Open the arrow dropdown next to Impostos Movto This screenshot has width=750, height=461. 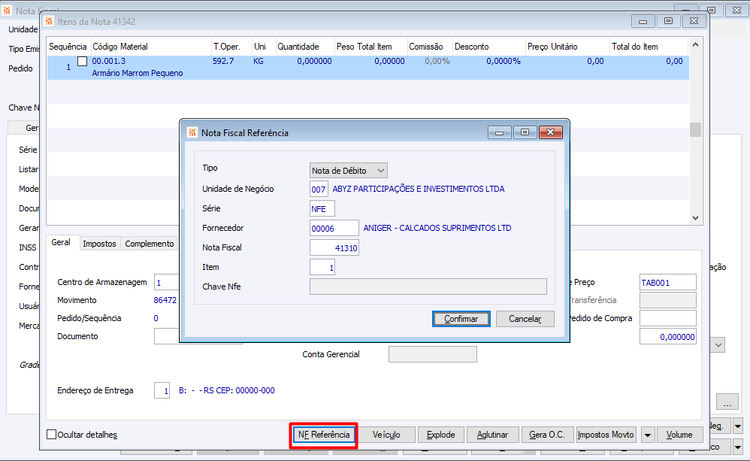(648, 435)
